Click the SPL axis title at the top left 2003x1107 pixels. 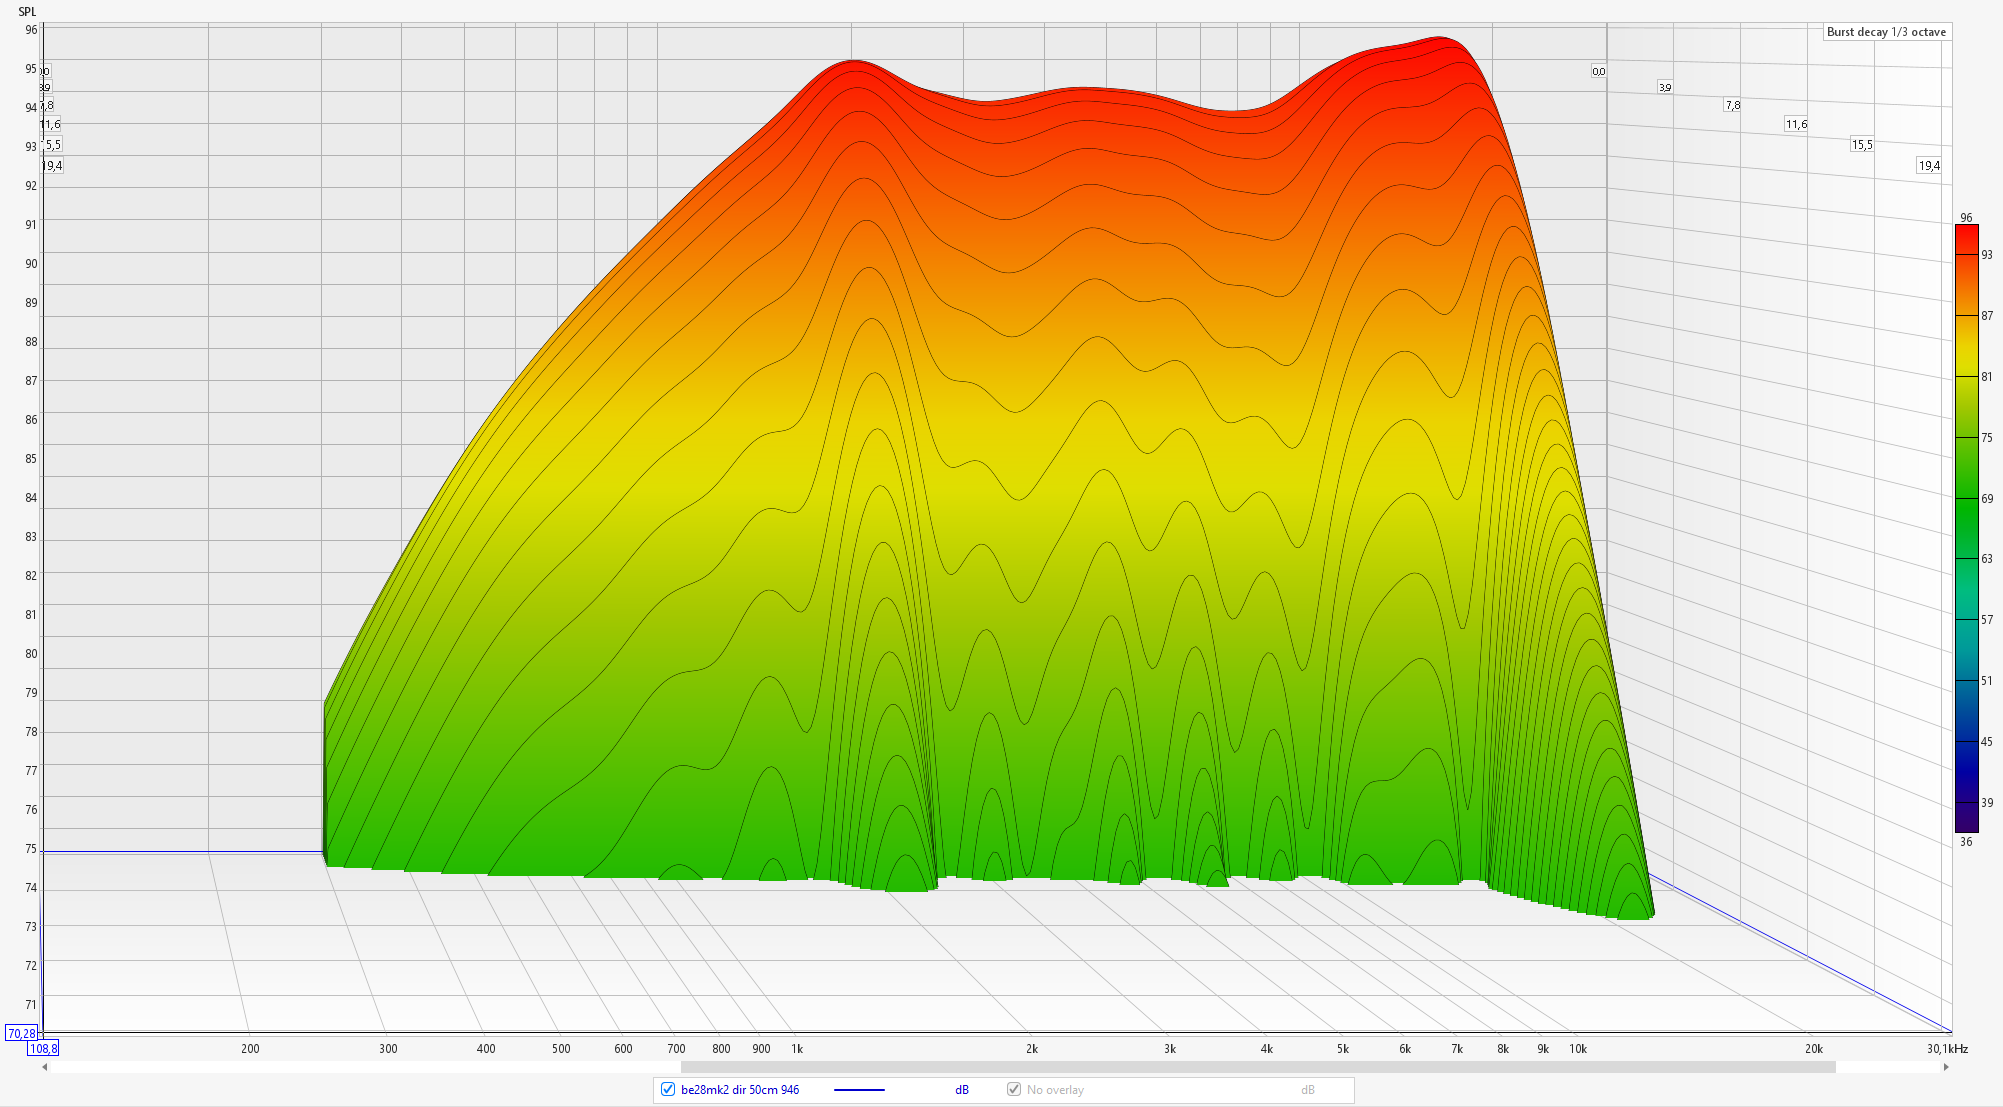pyautogui.click(x=27, y=12)
